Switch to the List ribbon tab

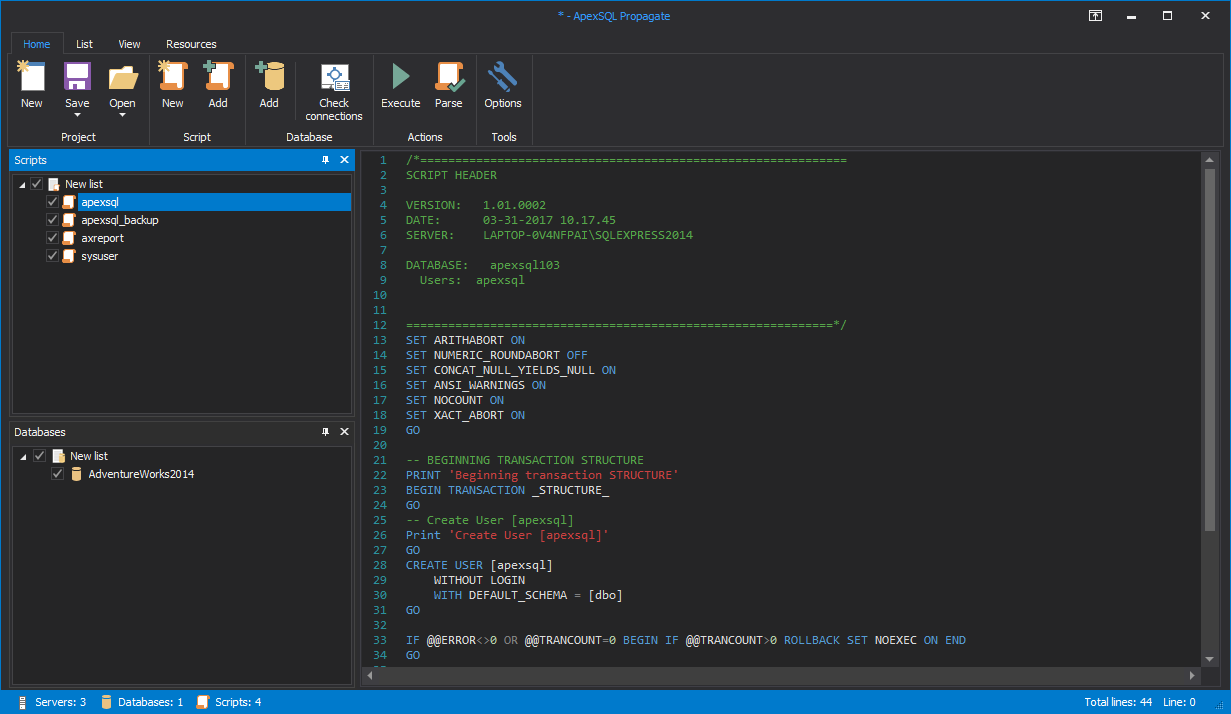[84, 44]
